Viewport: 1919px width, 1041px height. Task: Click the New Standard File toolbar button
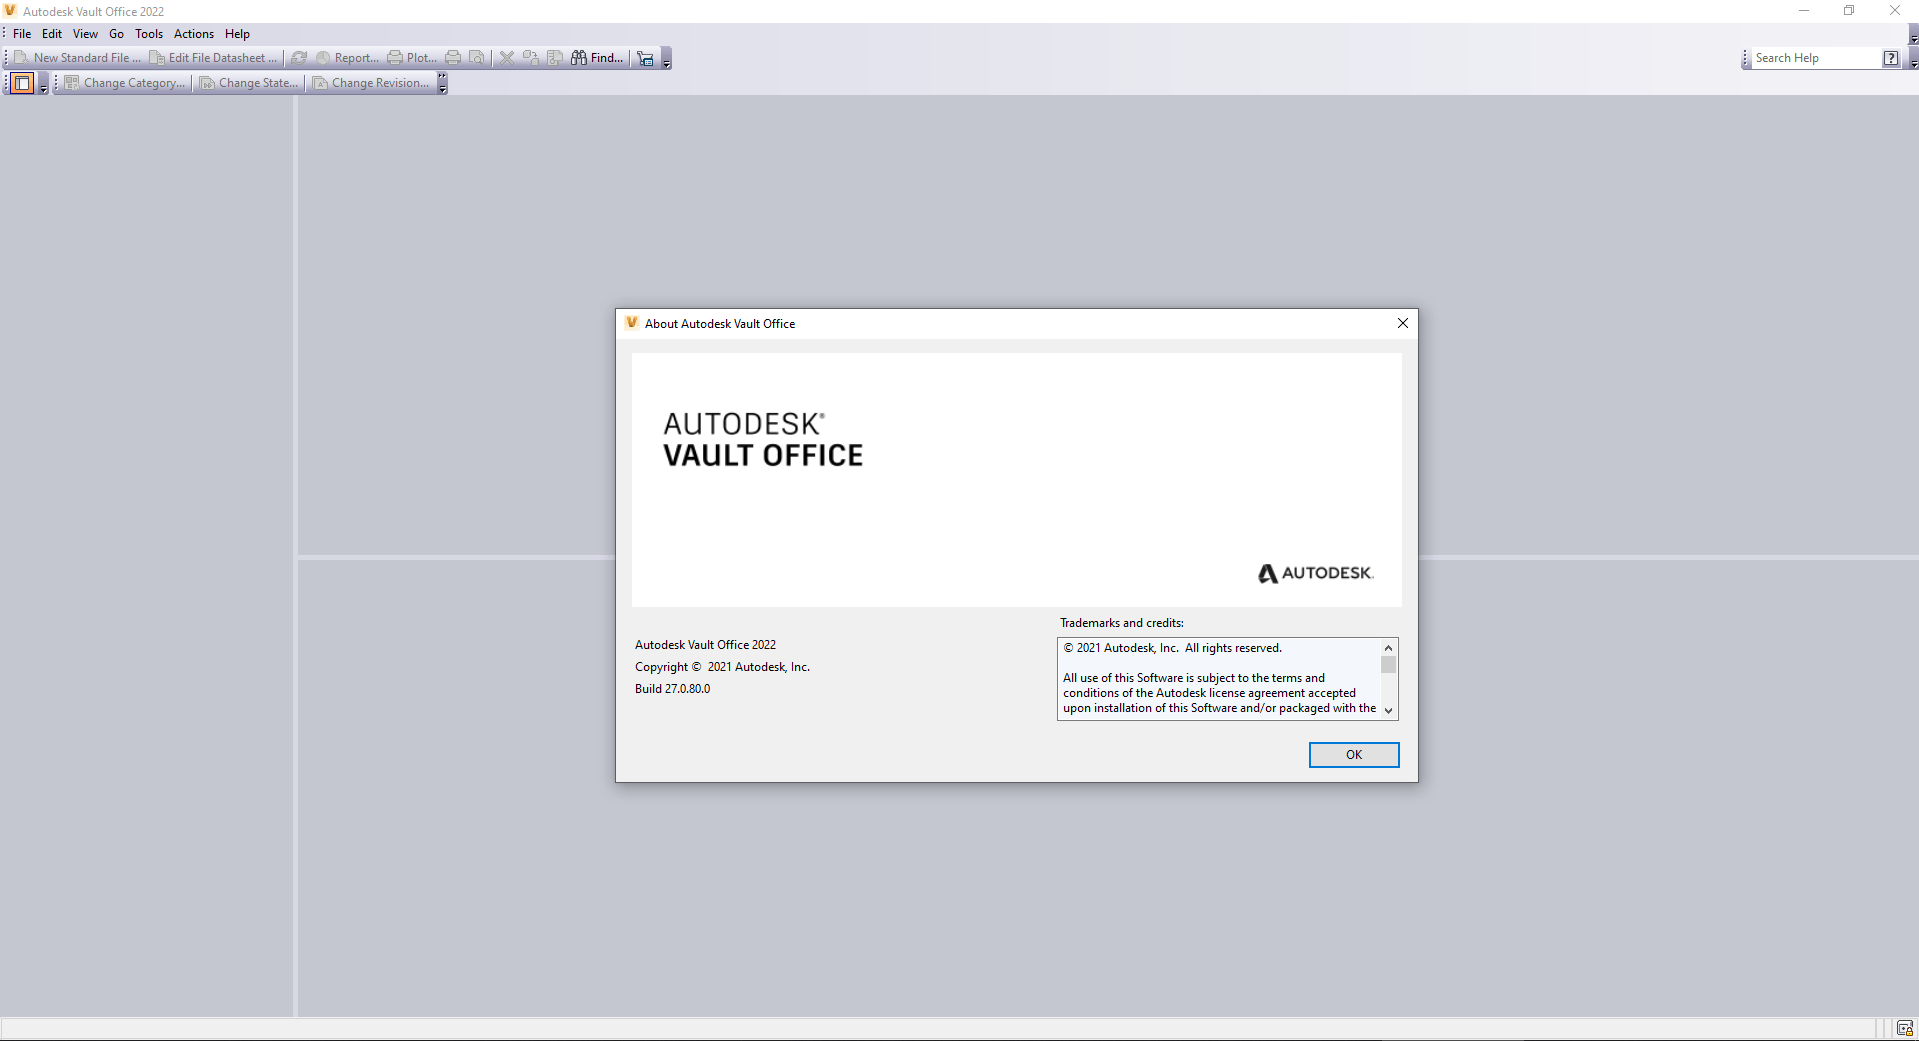point(78,58)
